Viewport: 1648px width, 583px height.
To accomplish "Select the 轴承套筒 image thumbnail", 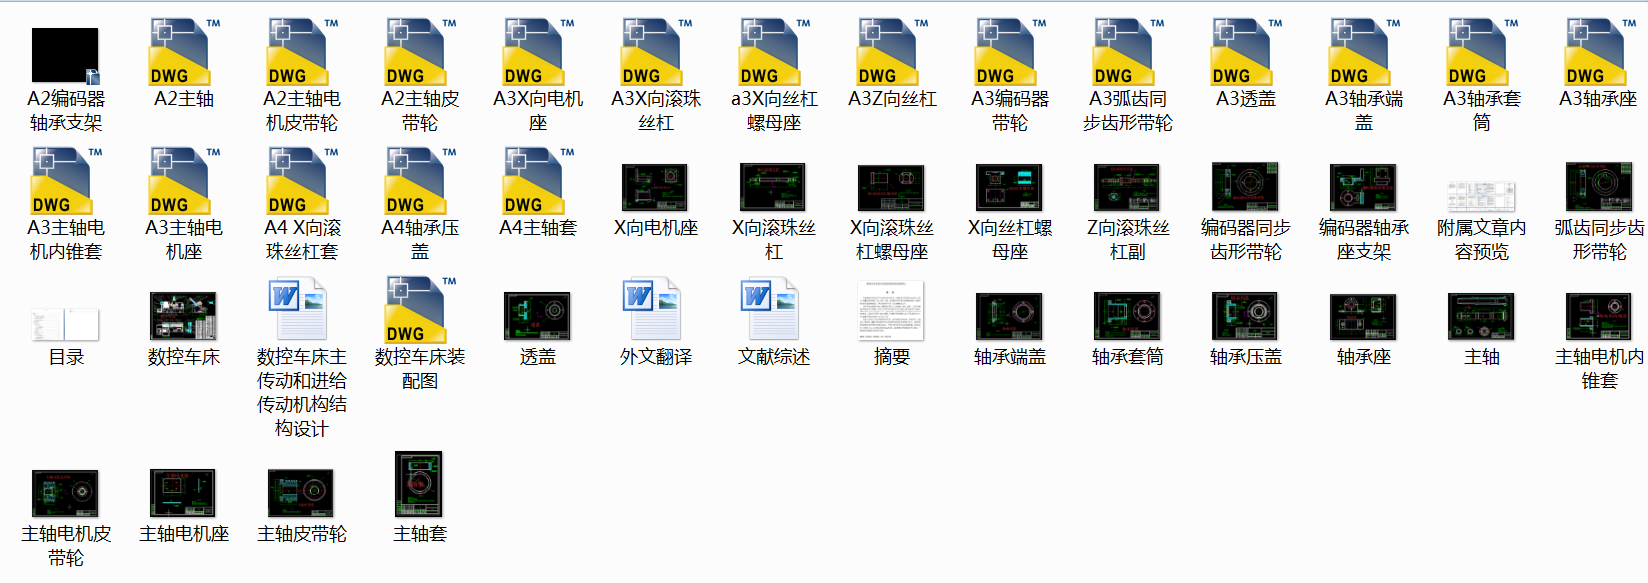I will click(1127, 317).
